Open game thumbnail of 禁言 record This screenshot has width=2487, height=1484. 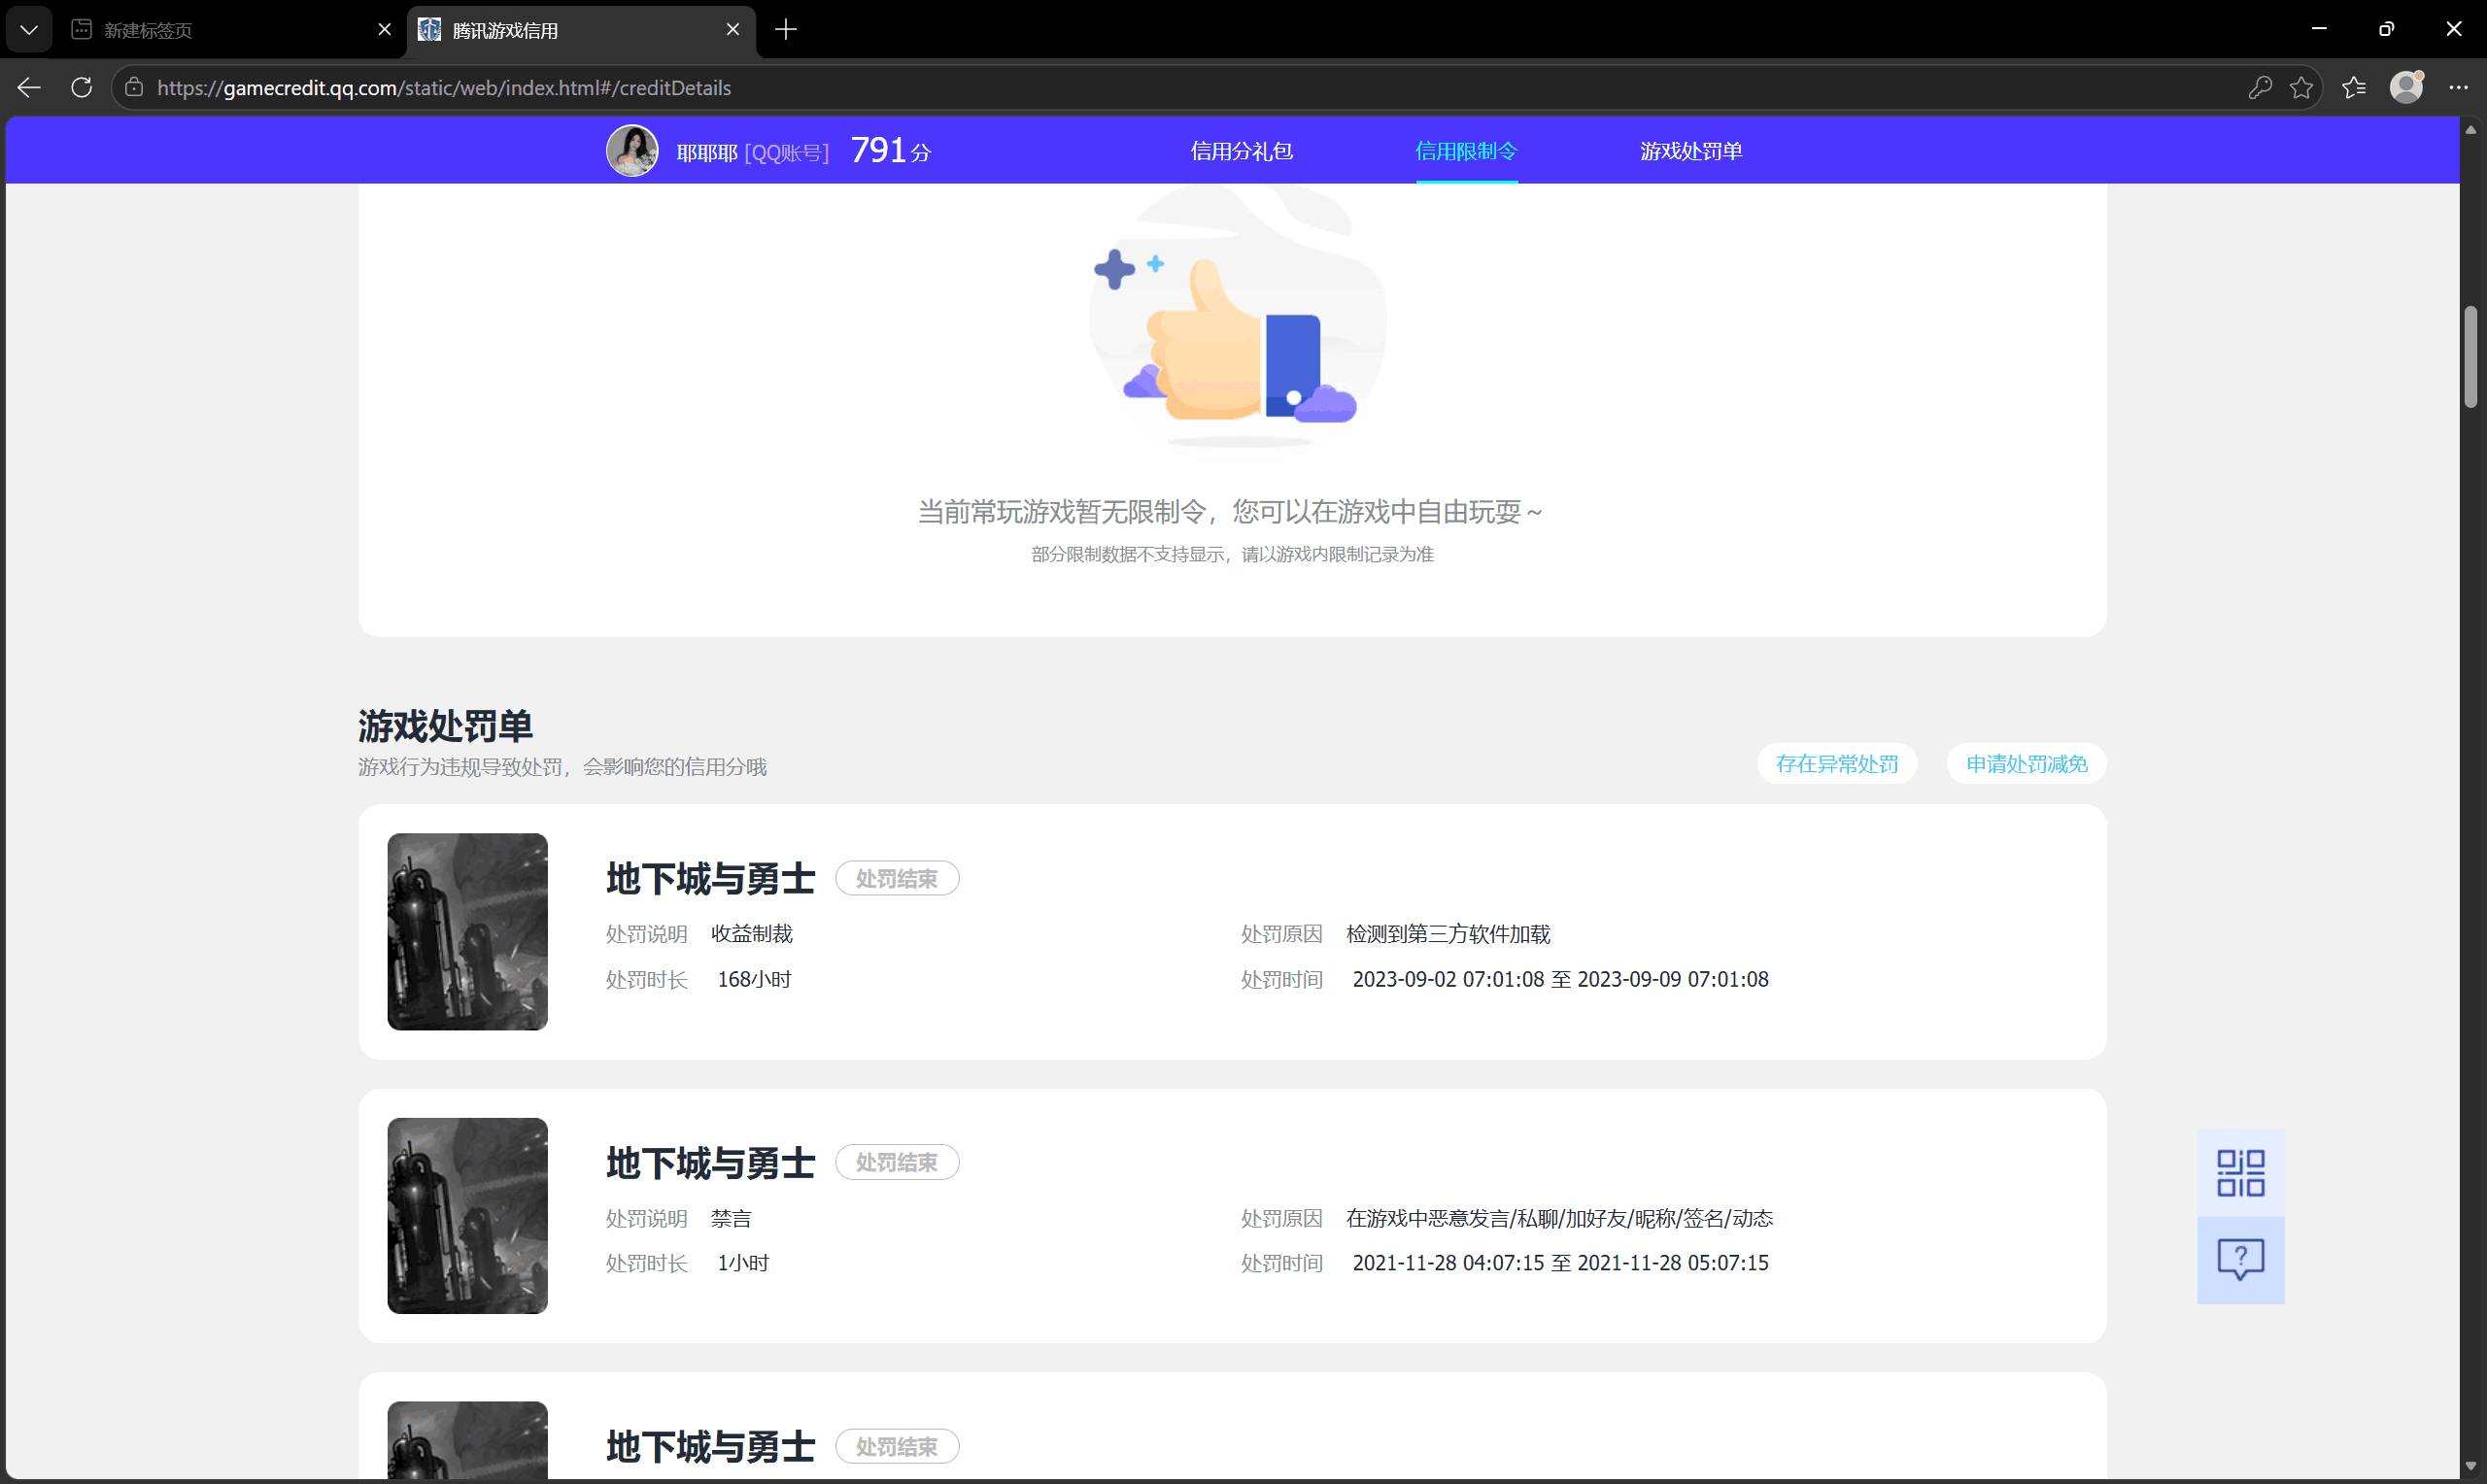pyautogui.click(x=468, y=1216)
